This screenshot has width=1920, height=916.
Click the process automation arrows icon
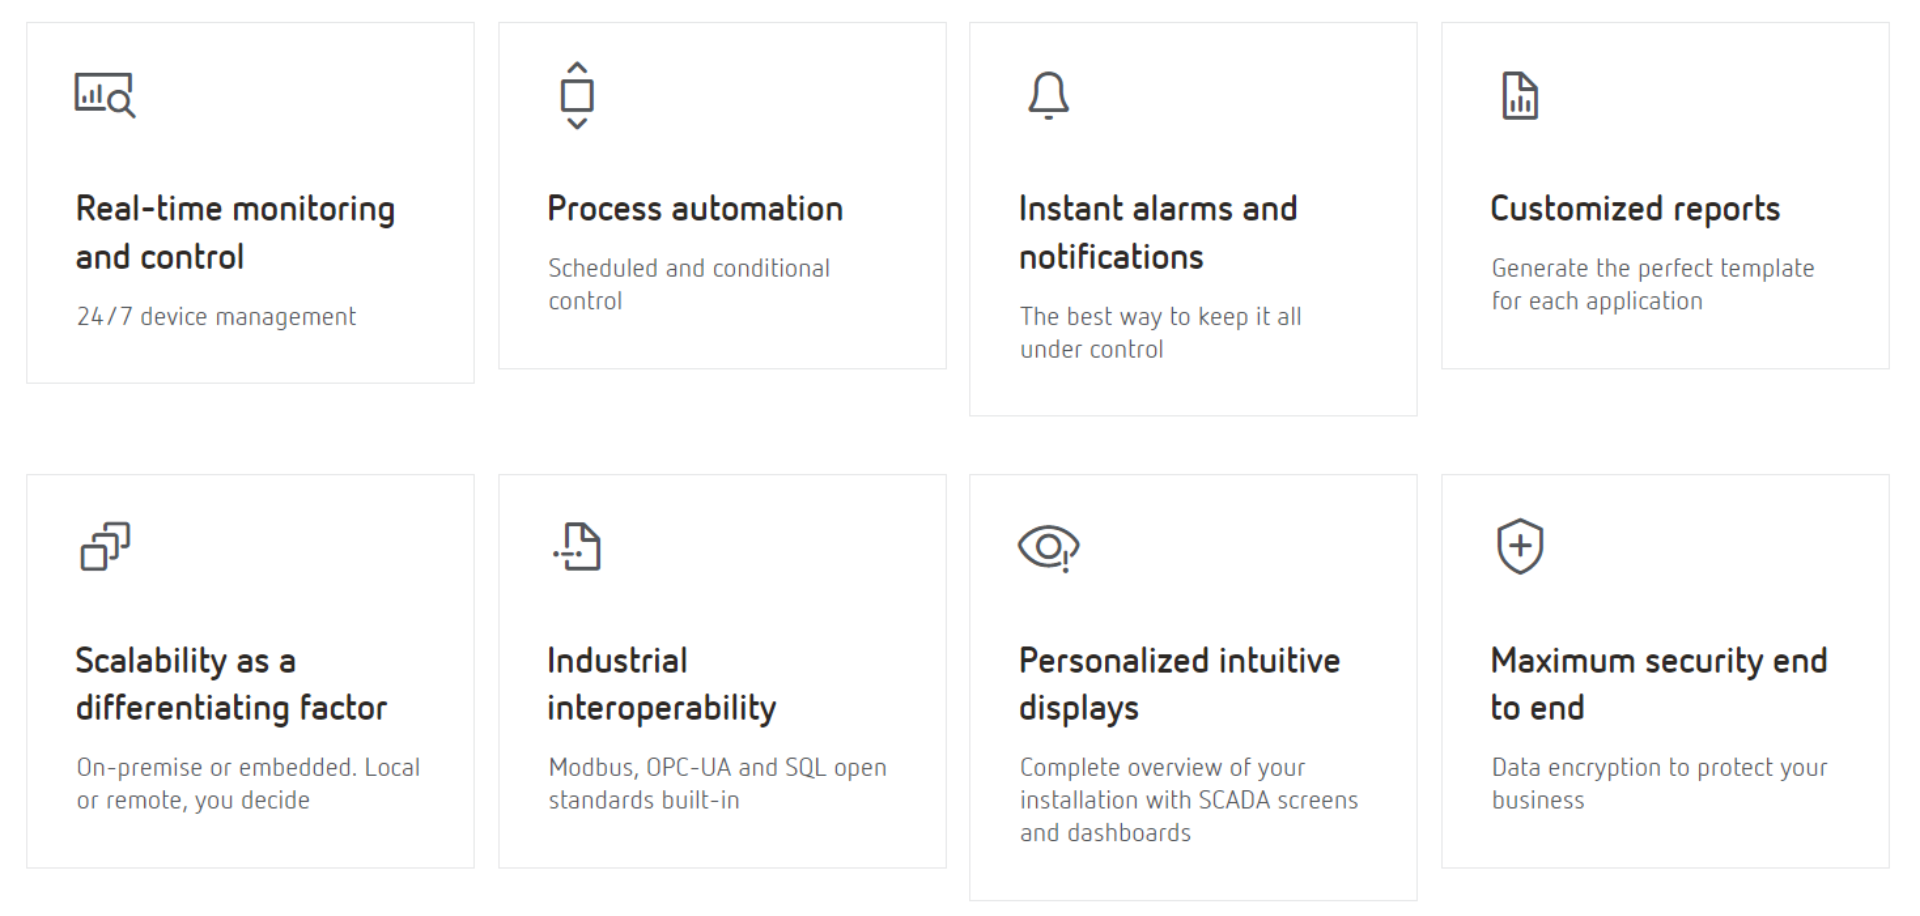pos(577,95)
